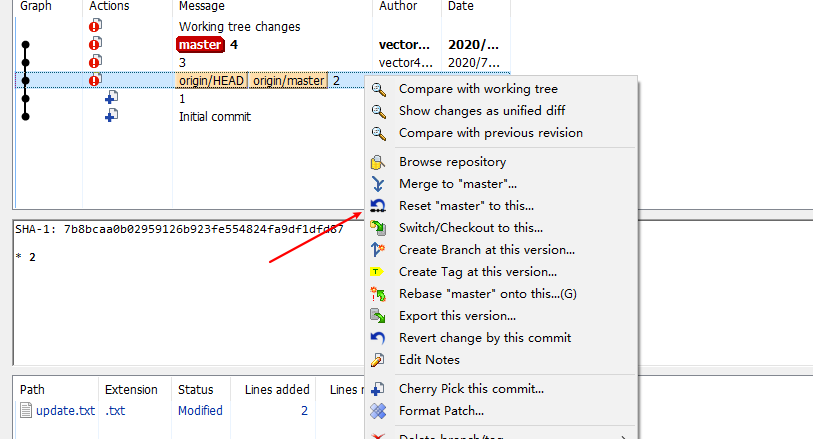Choose Edit Notes menu entry
The height and width of the screenshot is (439, 813).
tap(429, 360)
